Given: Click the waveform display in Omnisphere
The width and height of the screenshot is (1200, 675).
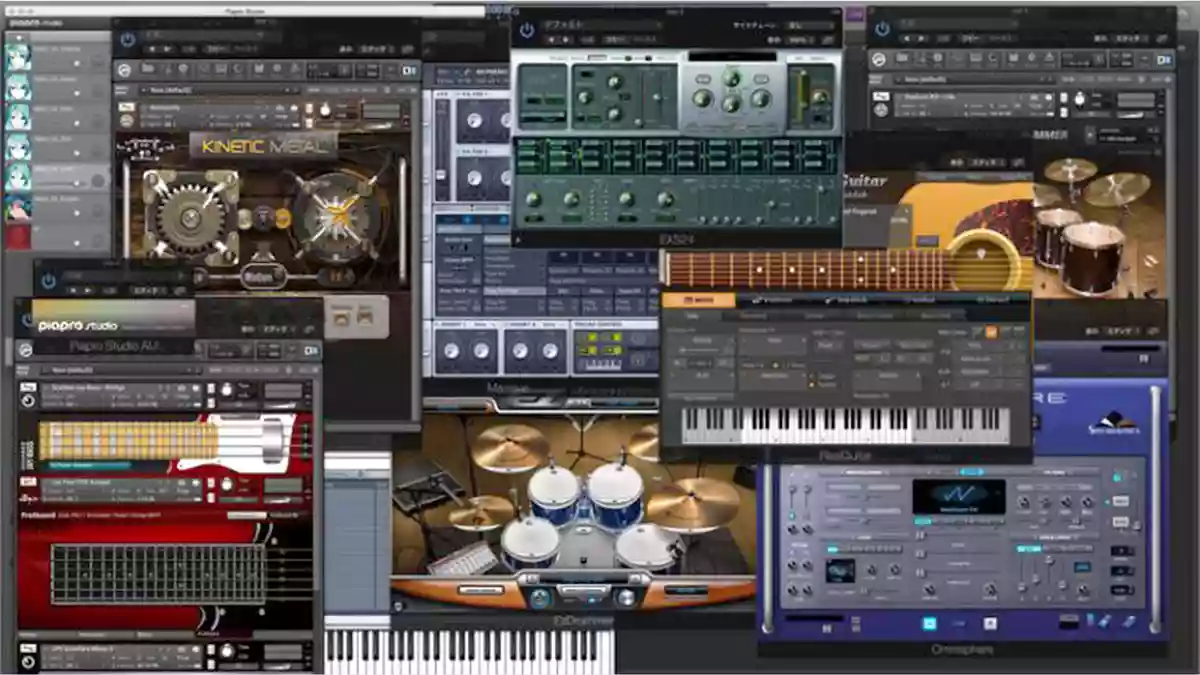Looking at the screenshot, I should tap(959, 497).
